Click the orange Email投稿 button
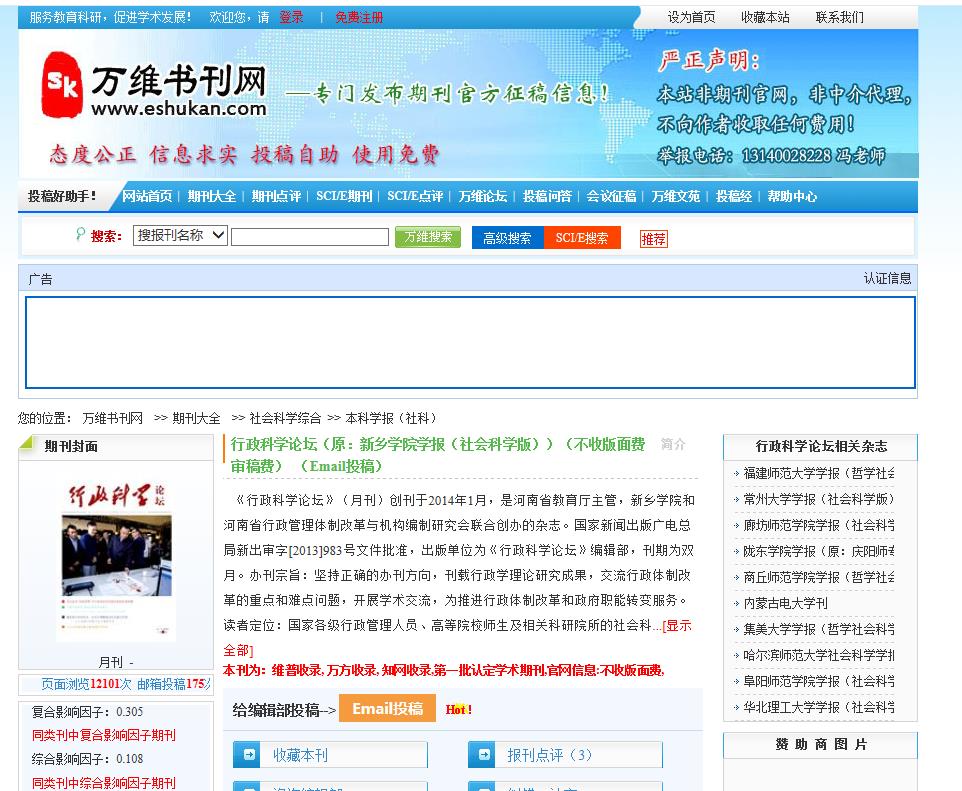This screenshot has width=962, height=791. point(387,708)
